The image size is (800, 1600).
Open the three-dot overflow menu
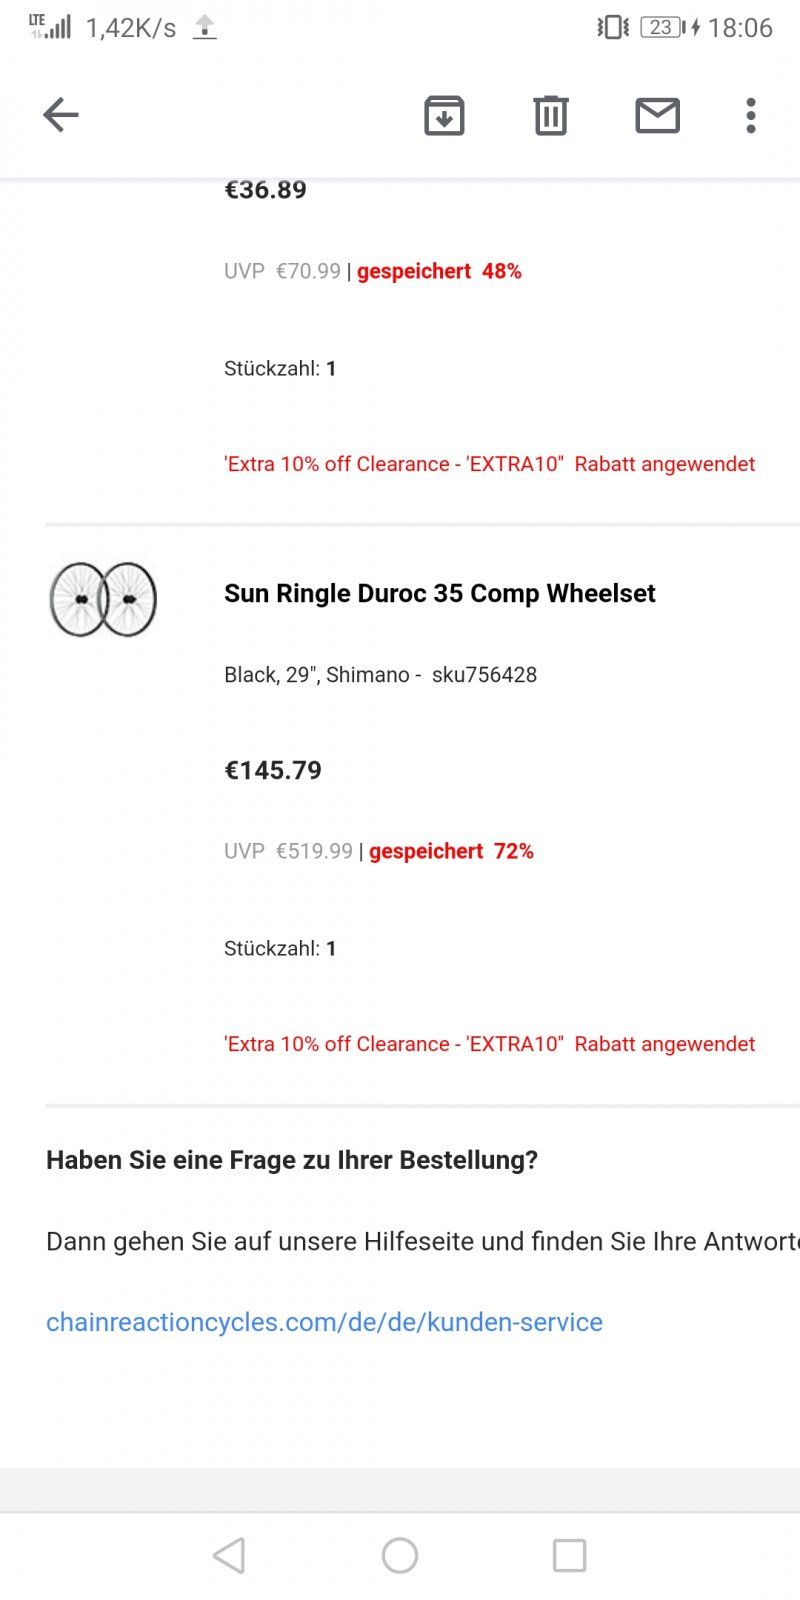point(751,115)
